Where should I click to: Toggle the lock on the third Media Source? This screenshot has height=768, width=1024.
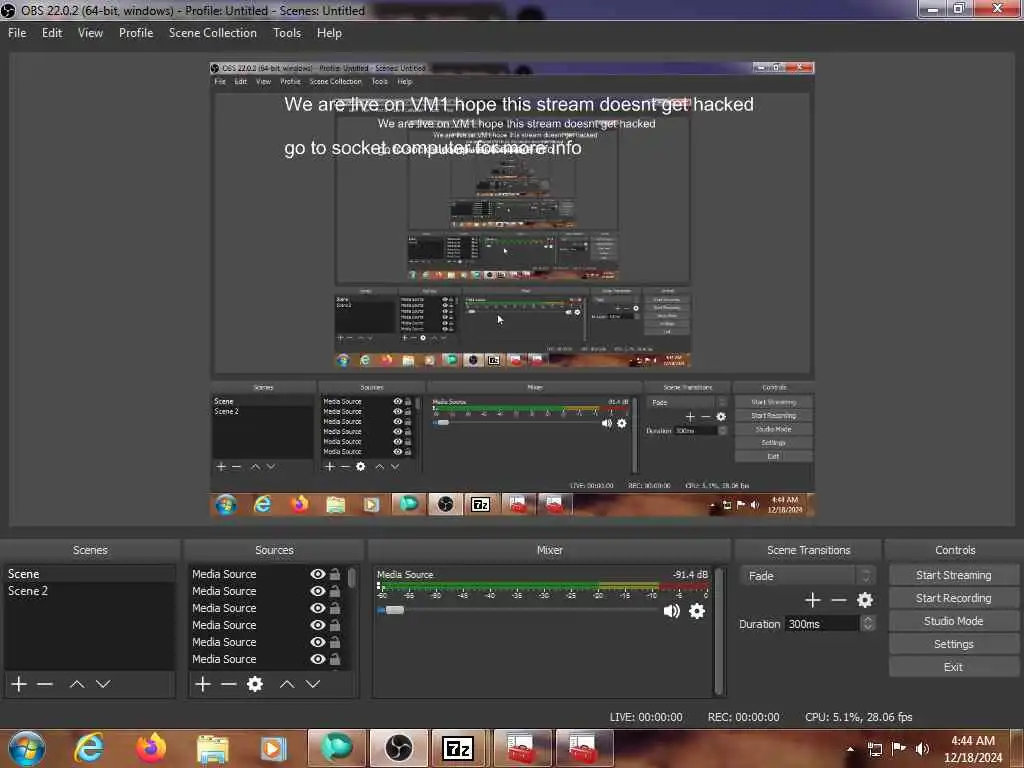tap(335, 608)
